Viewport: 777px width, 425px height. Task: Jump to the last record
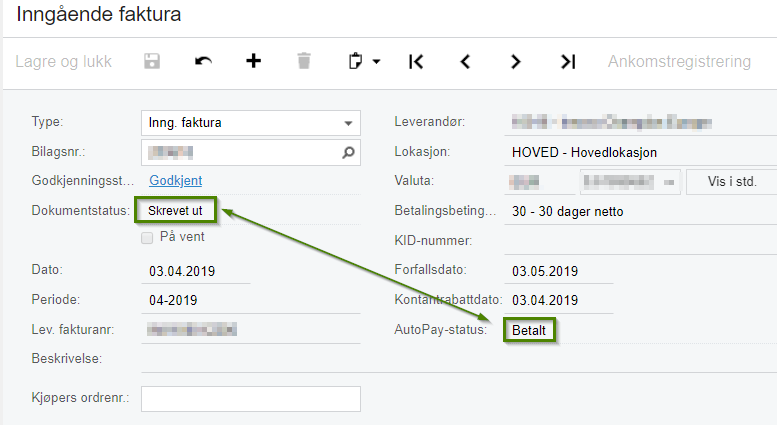pos(568,62)
